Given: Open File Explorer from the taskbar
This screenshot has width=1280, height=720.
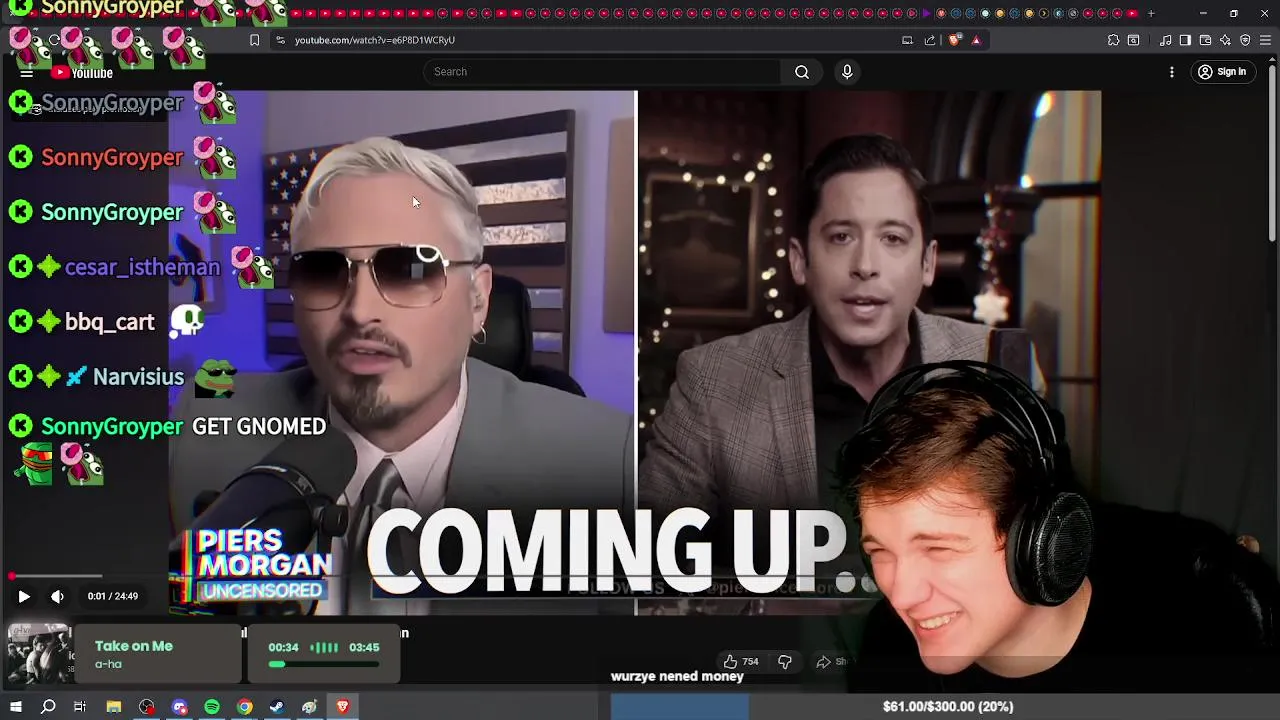Looking at the screenshot, I should [x=114, y=707].
